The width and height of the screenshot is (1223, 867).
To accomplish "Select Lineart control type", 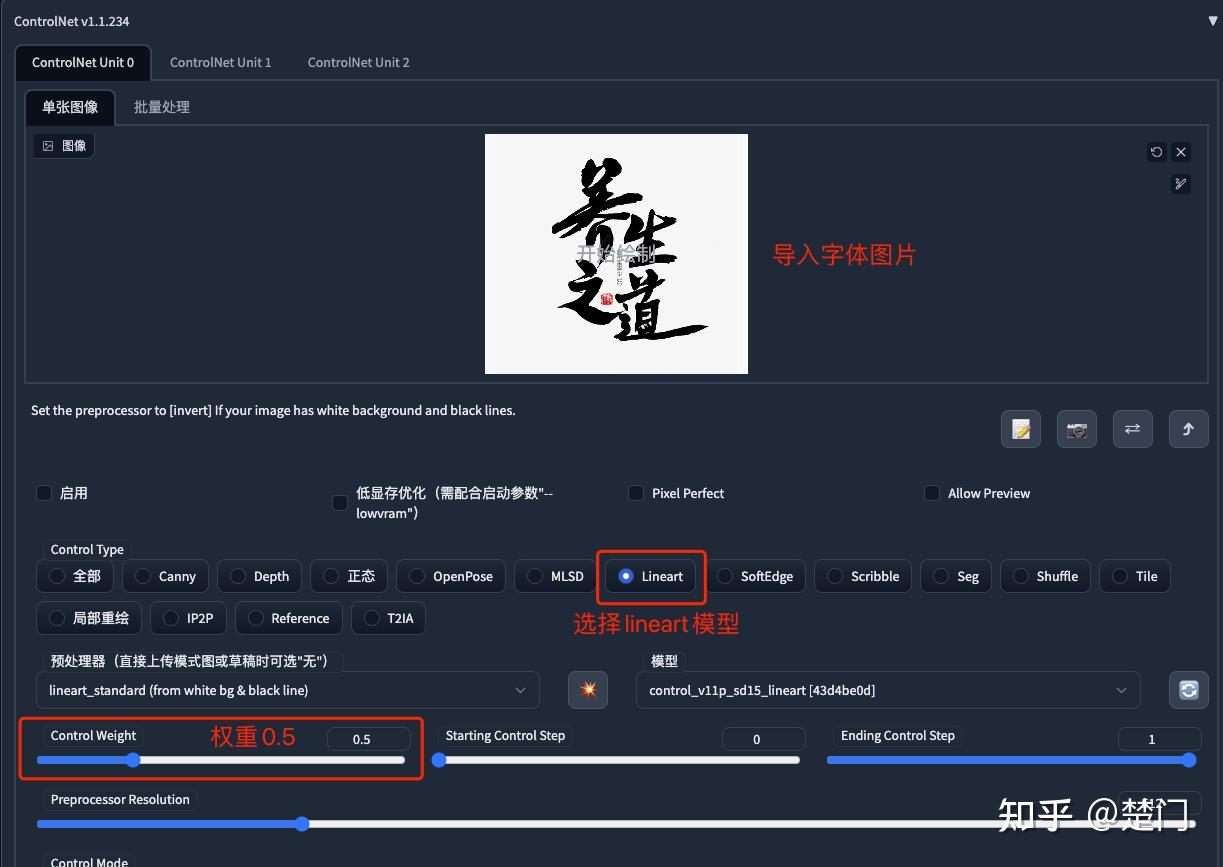I will coord(651,576).
